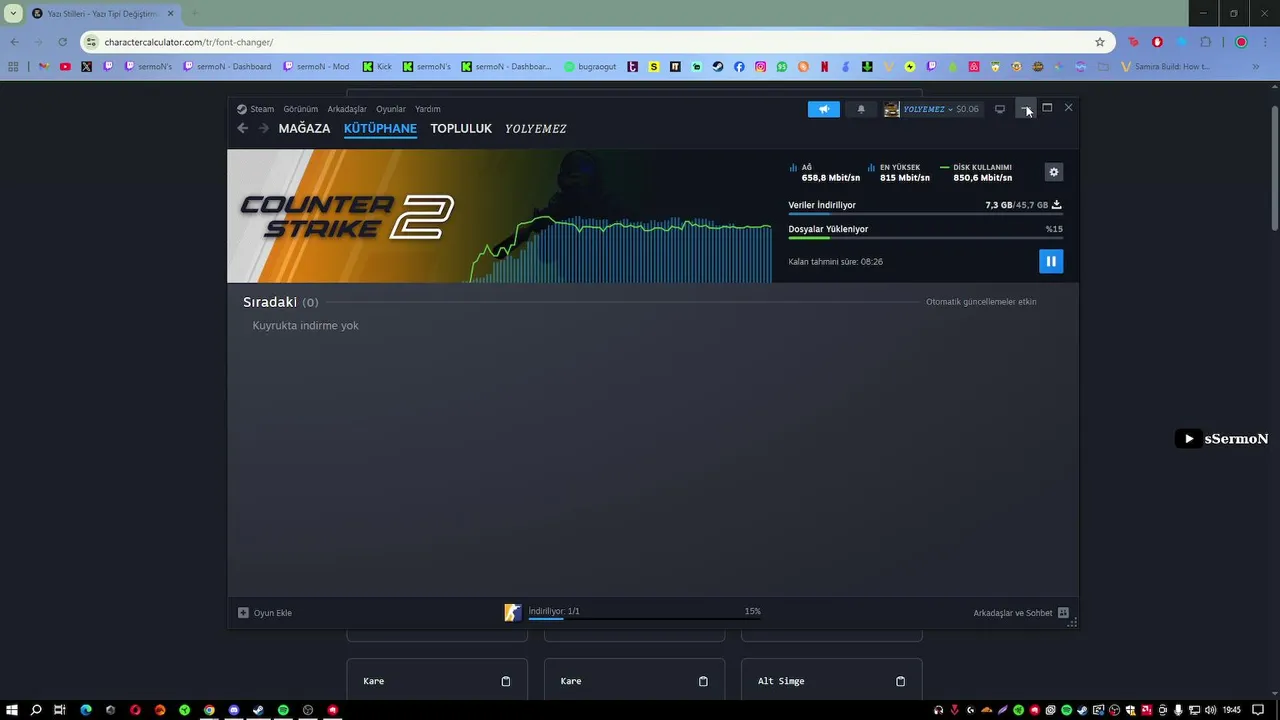
Task: Click the AĞ 658,8 Mbit/sn stat
Action: [825, 173]
